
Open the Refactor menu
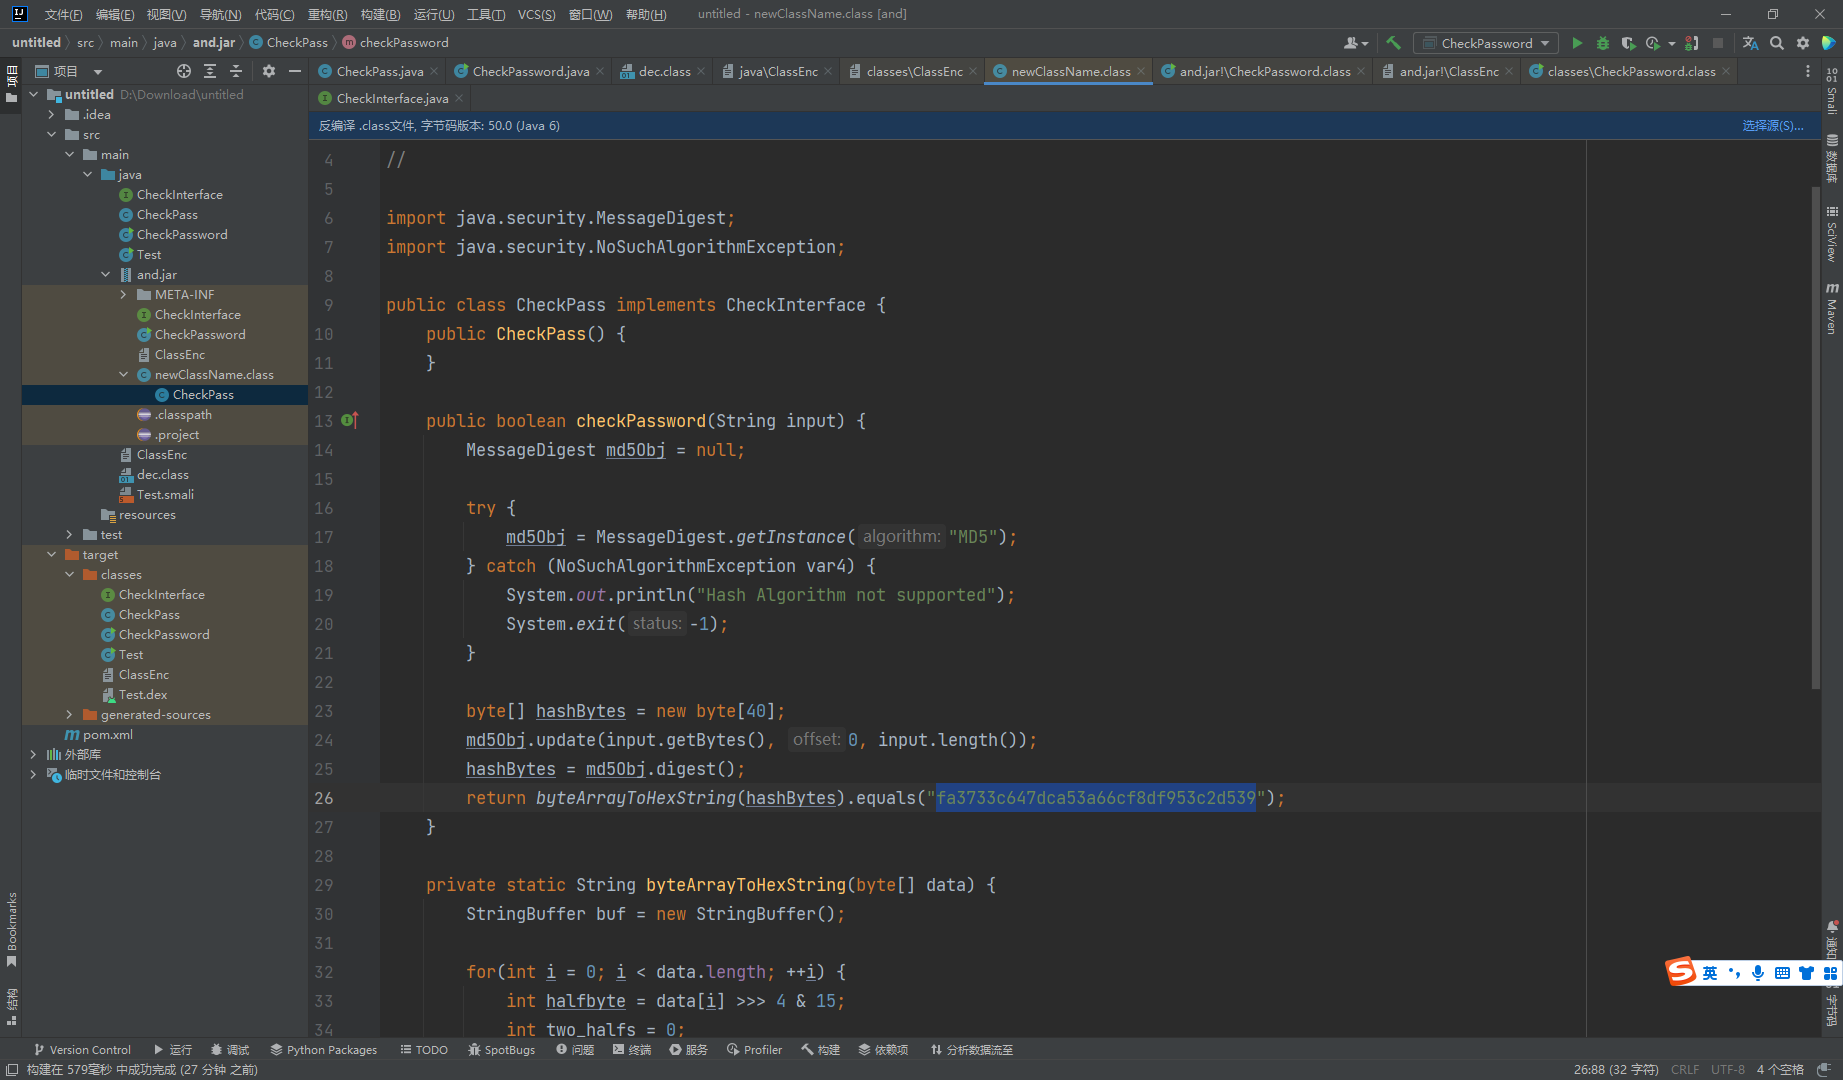[327, 14]
